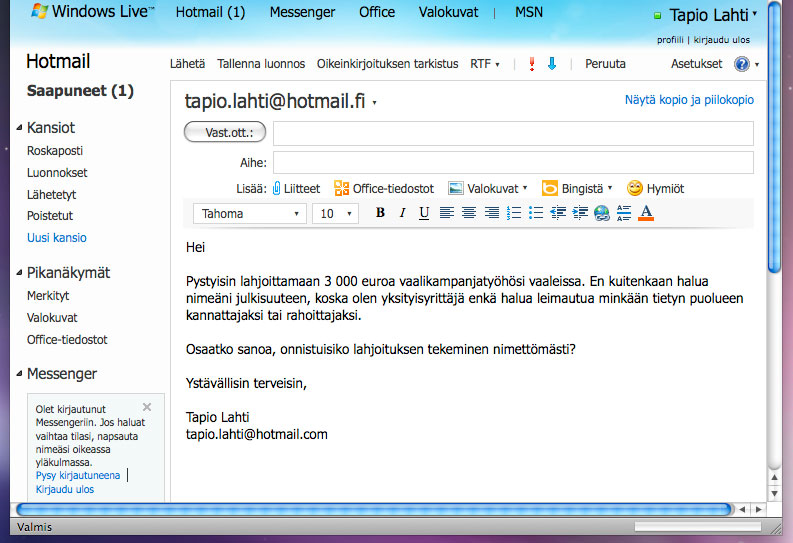Attach files via Liitteet

pos(296,189)
